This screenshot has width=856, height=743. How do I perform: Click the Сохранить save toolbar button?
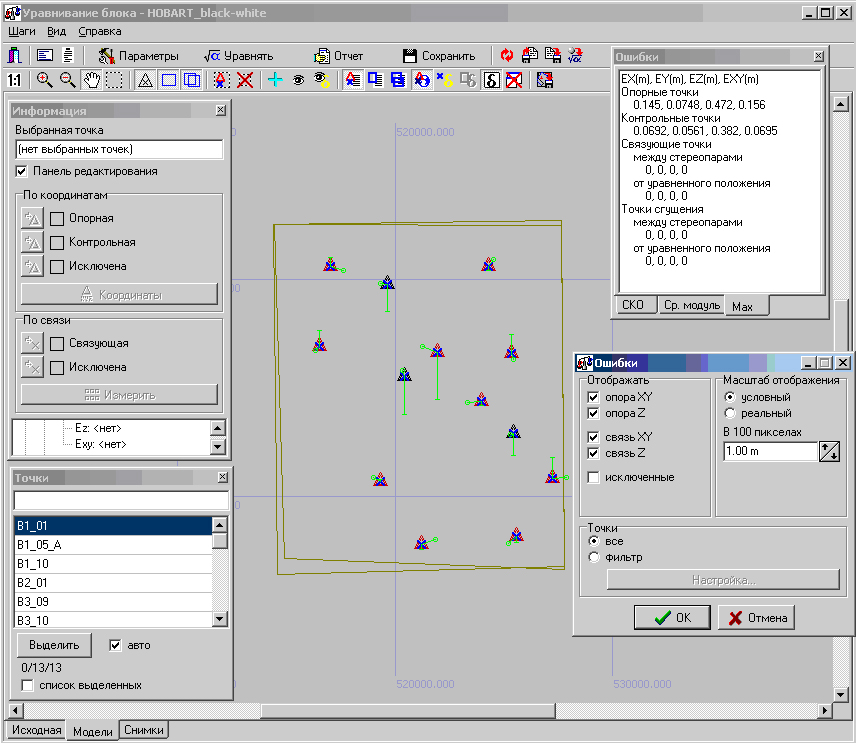[x=438, y=56]
